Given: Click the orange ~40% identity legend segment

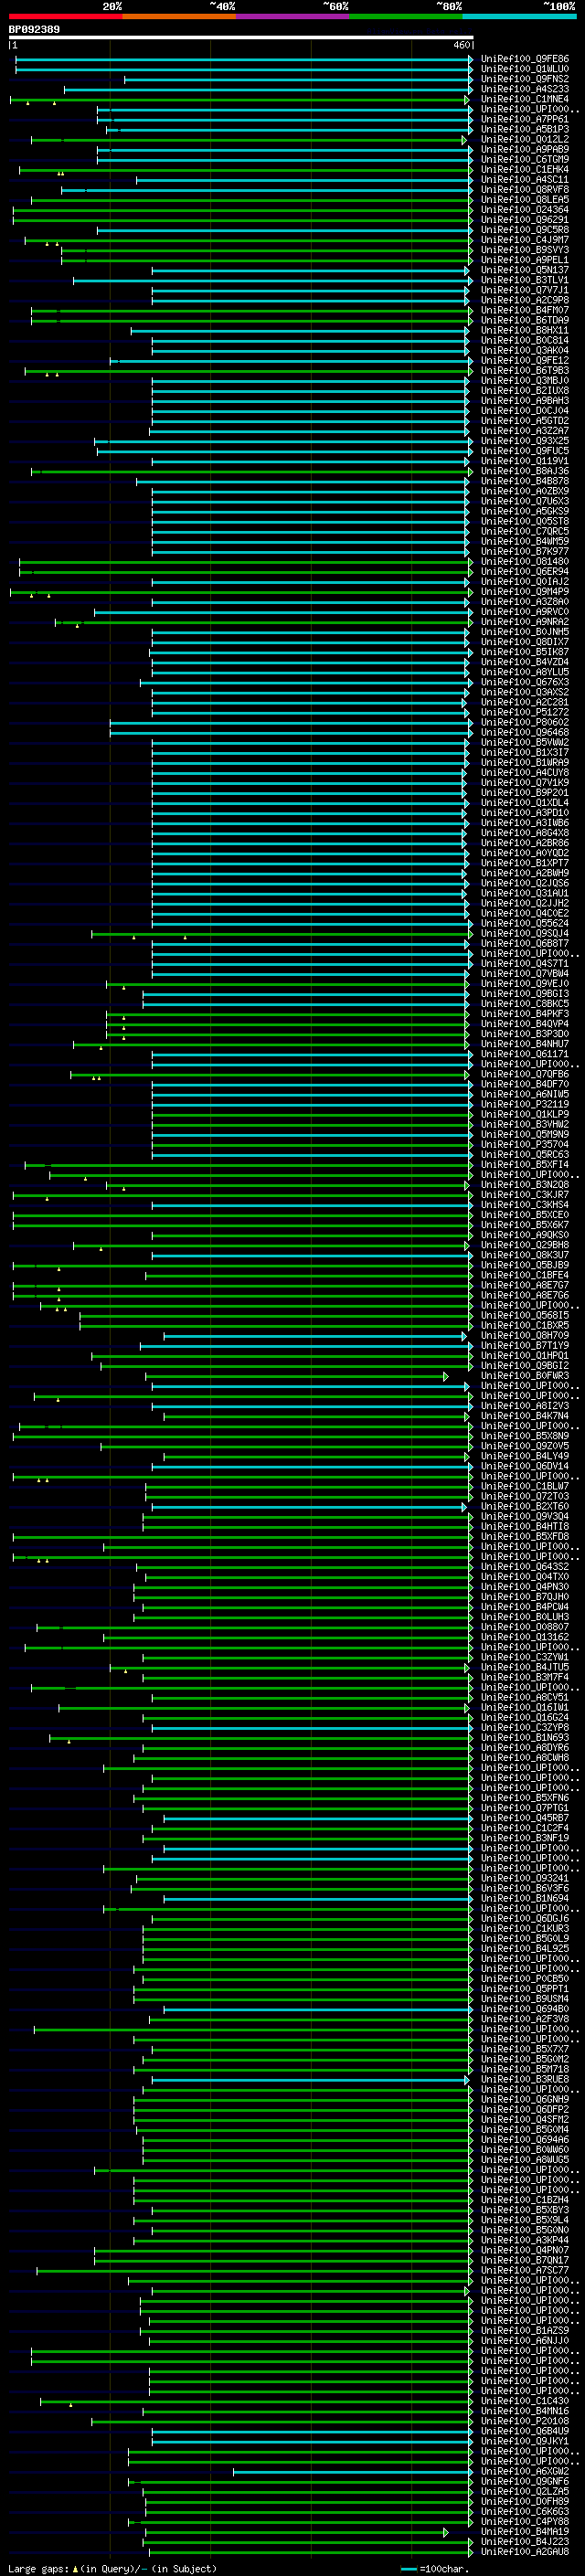Looking at the screenshot, I should pyautogui.click(x=179, y=16).
